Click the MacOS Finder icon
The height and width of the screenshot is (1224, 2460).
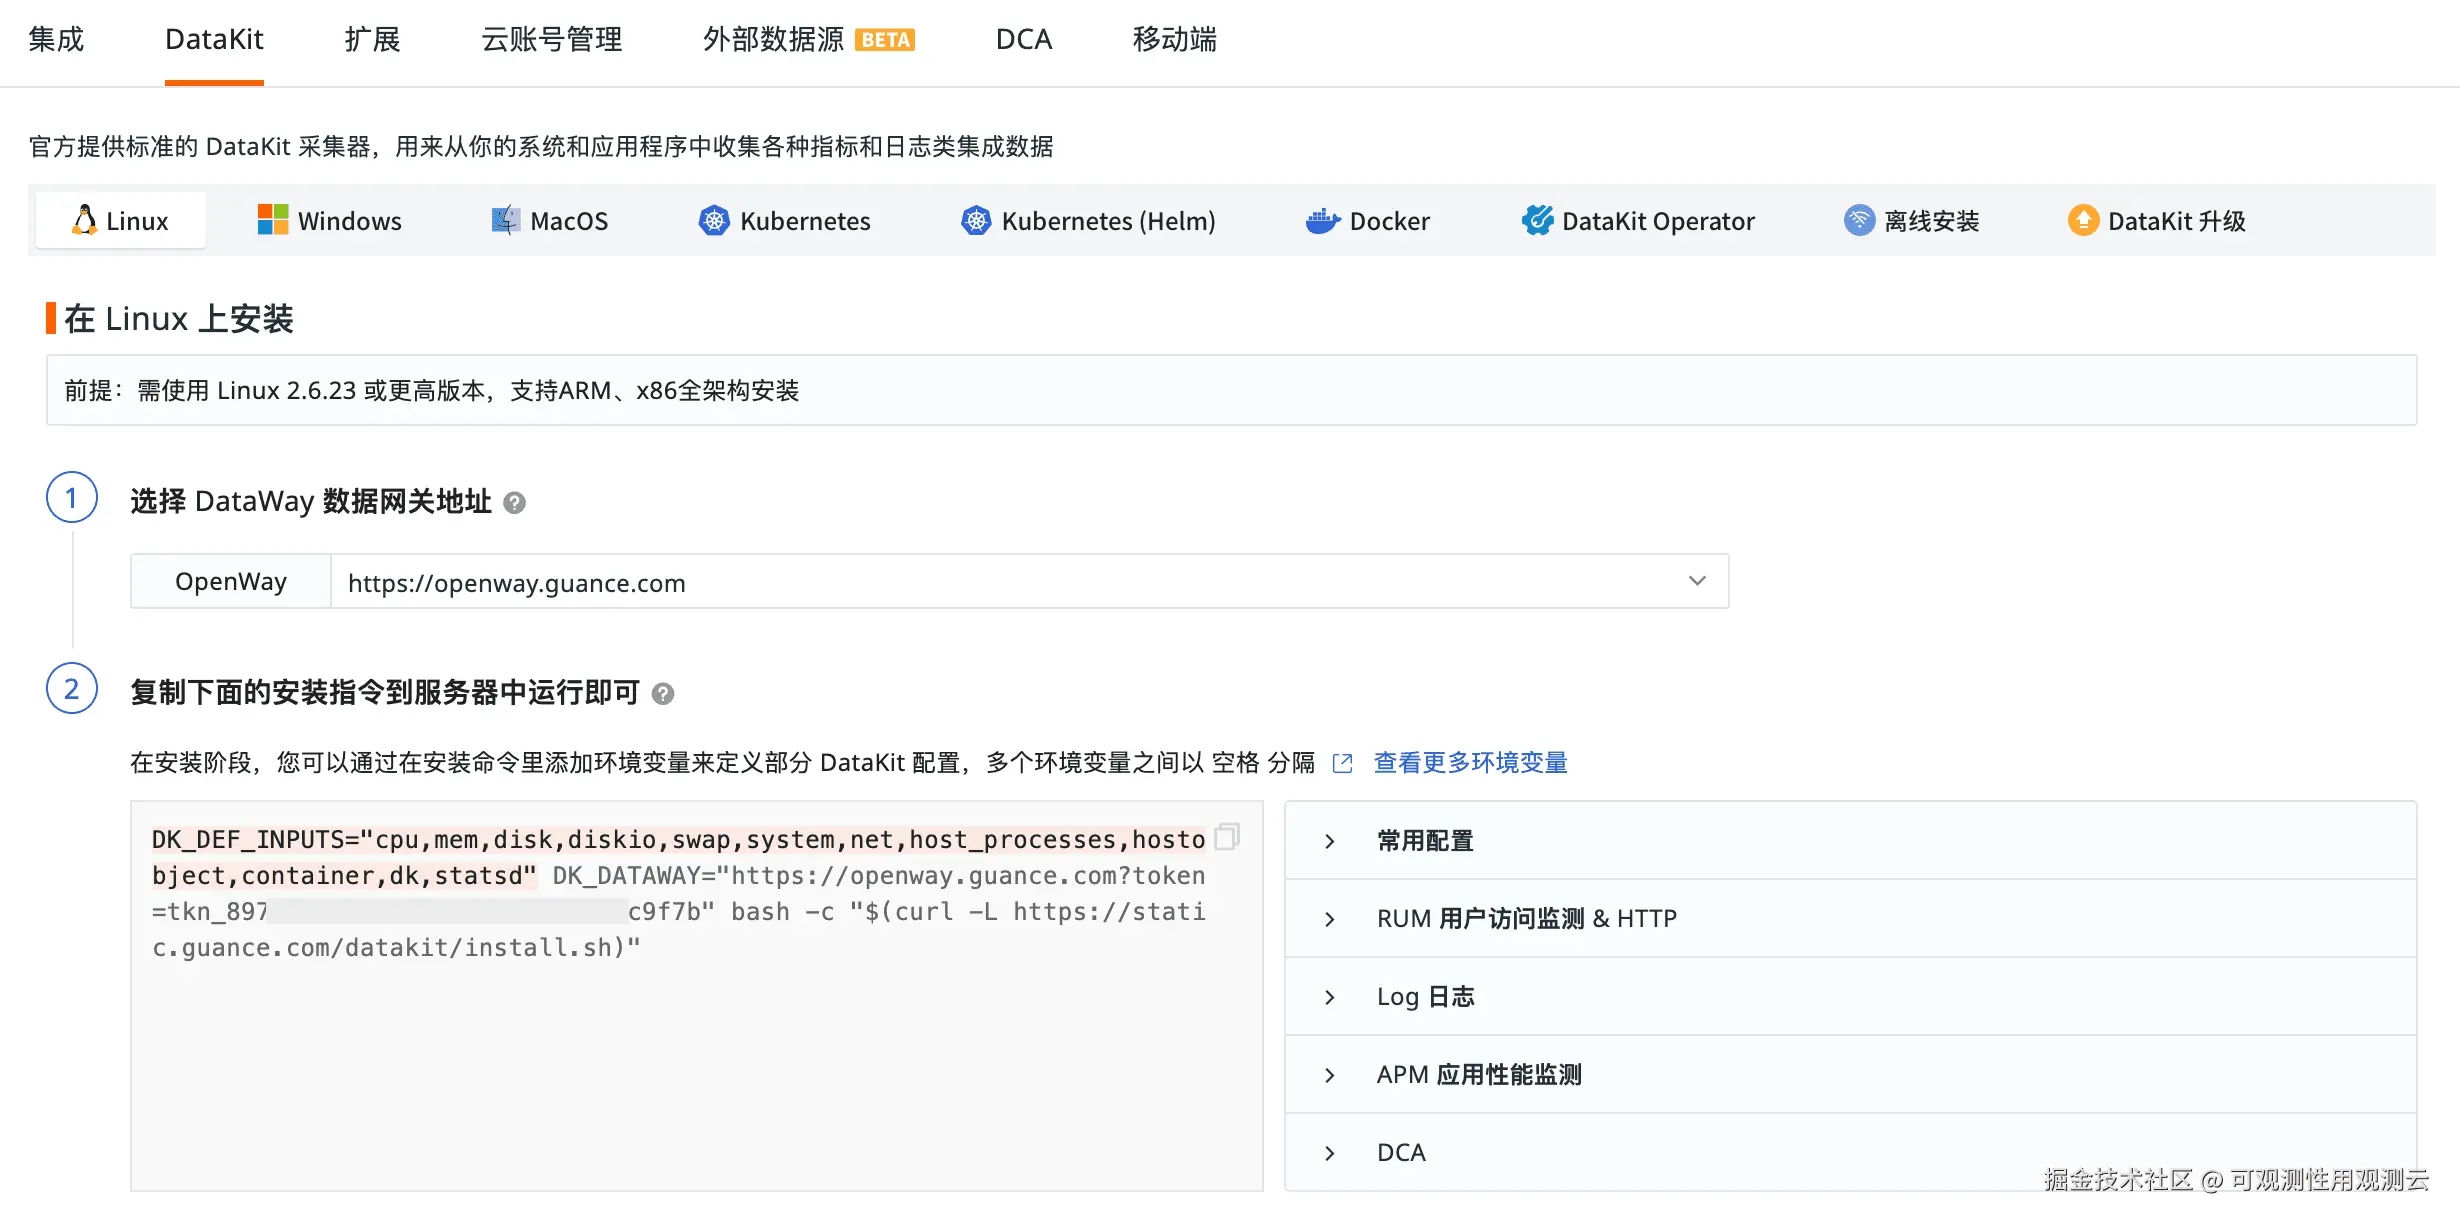point(506,220)
